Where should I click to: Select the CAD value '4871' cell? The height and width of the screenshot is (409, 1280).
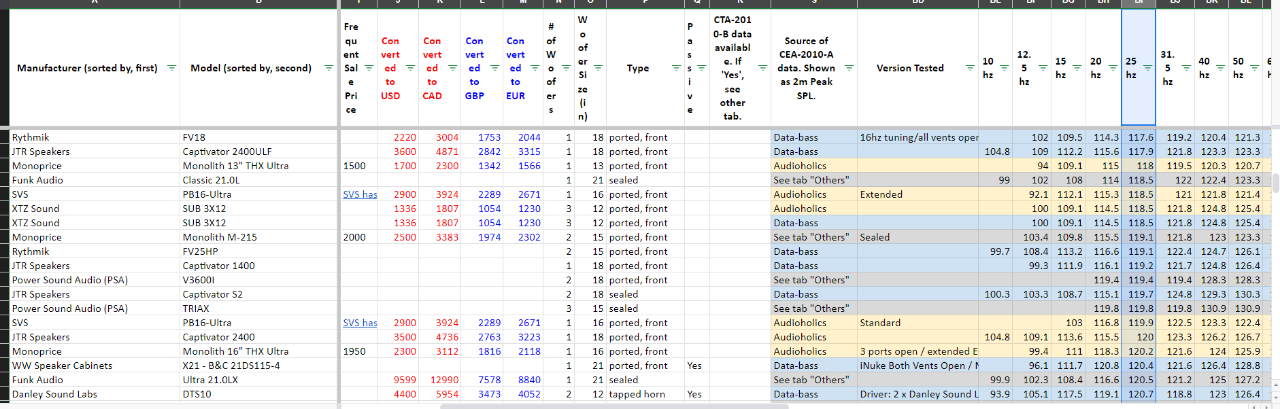coord(441,151)
